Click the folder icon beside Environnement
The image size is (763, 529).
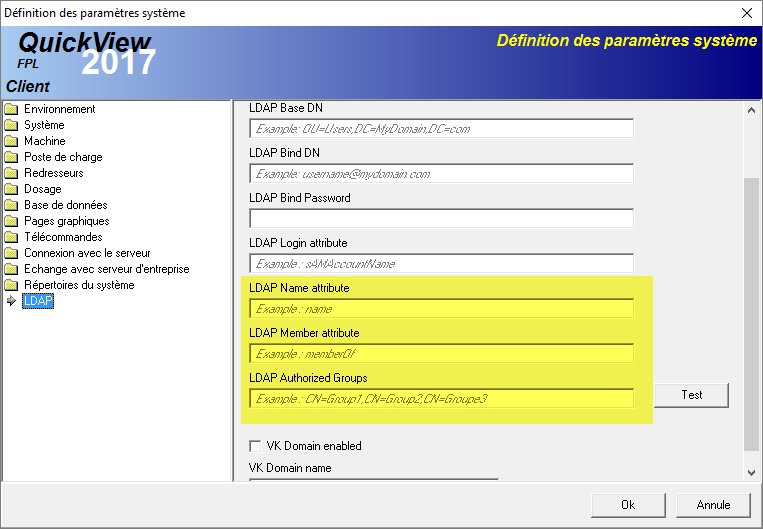click(11, 109)
